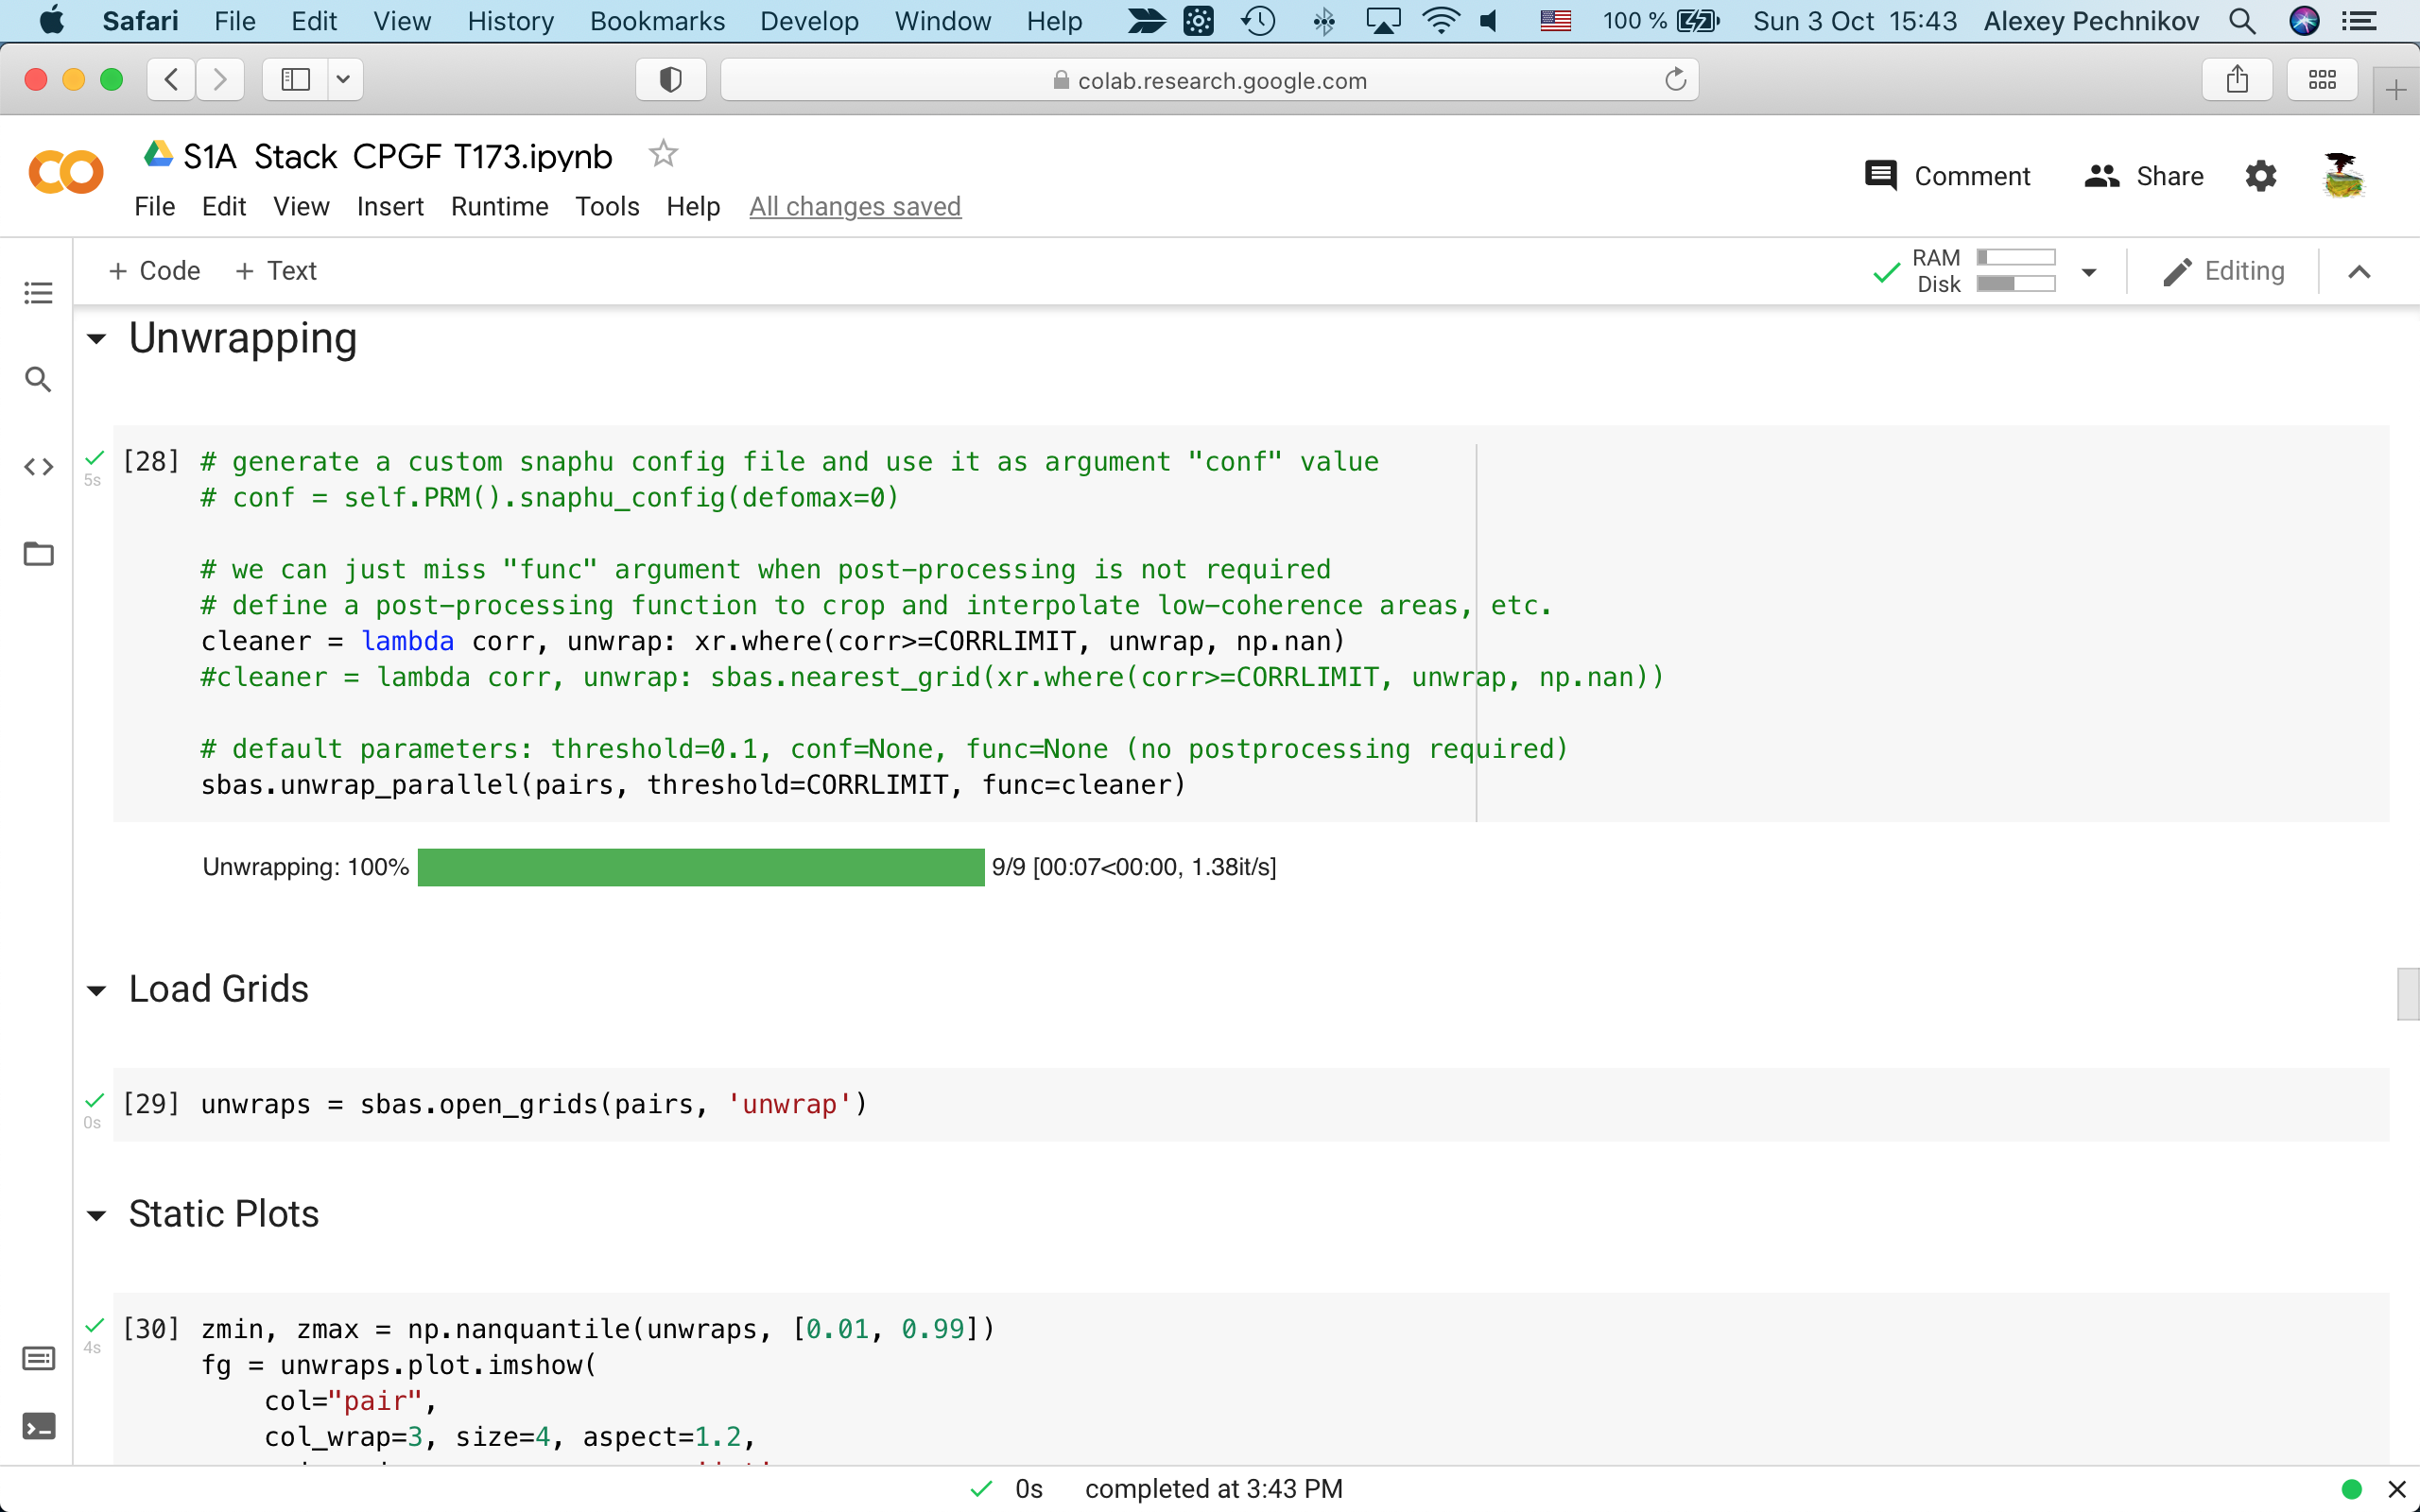Viewport: 2420px width, 1512px height.
Task: Collapse the Unwrapping section
Action: coord(96,339)
